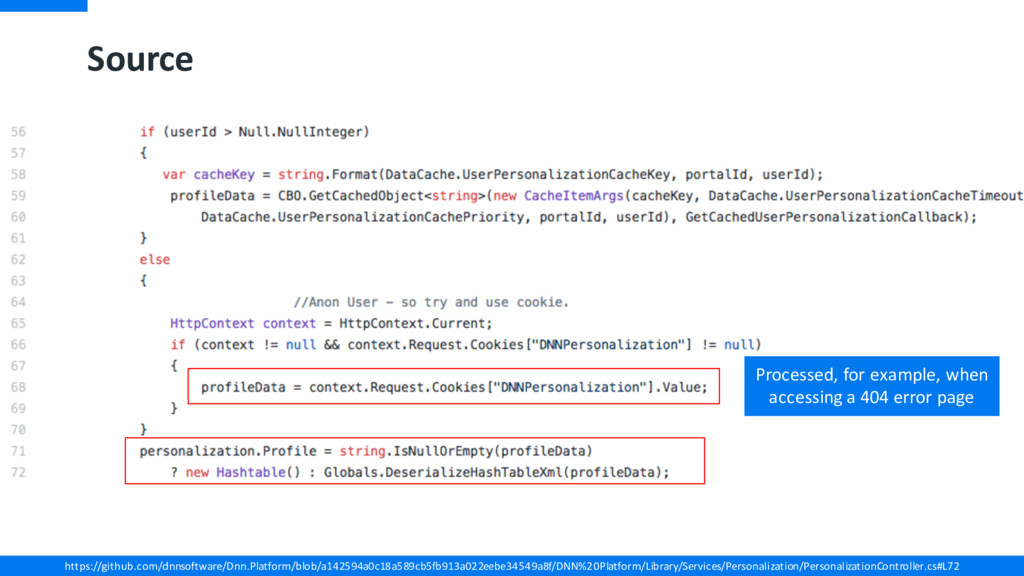The width and height of the screenshot is (1024, 576).
Task: Click line number 68
Action: [x=18, y=387]
